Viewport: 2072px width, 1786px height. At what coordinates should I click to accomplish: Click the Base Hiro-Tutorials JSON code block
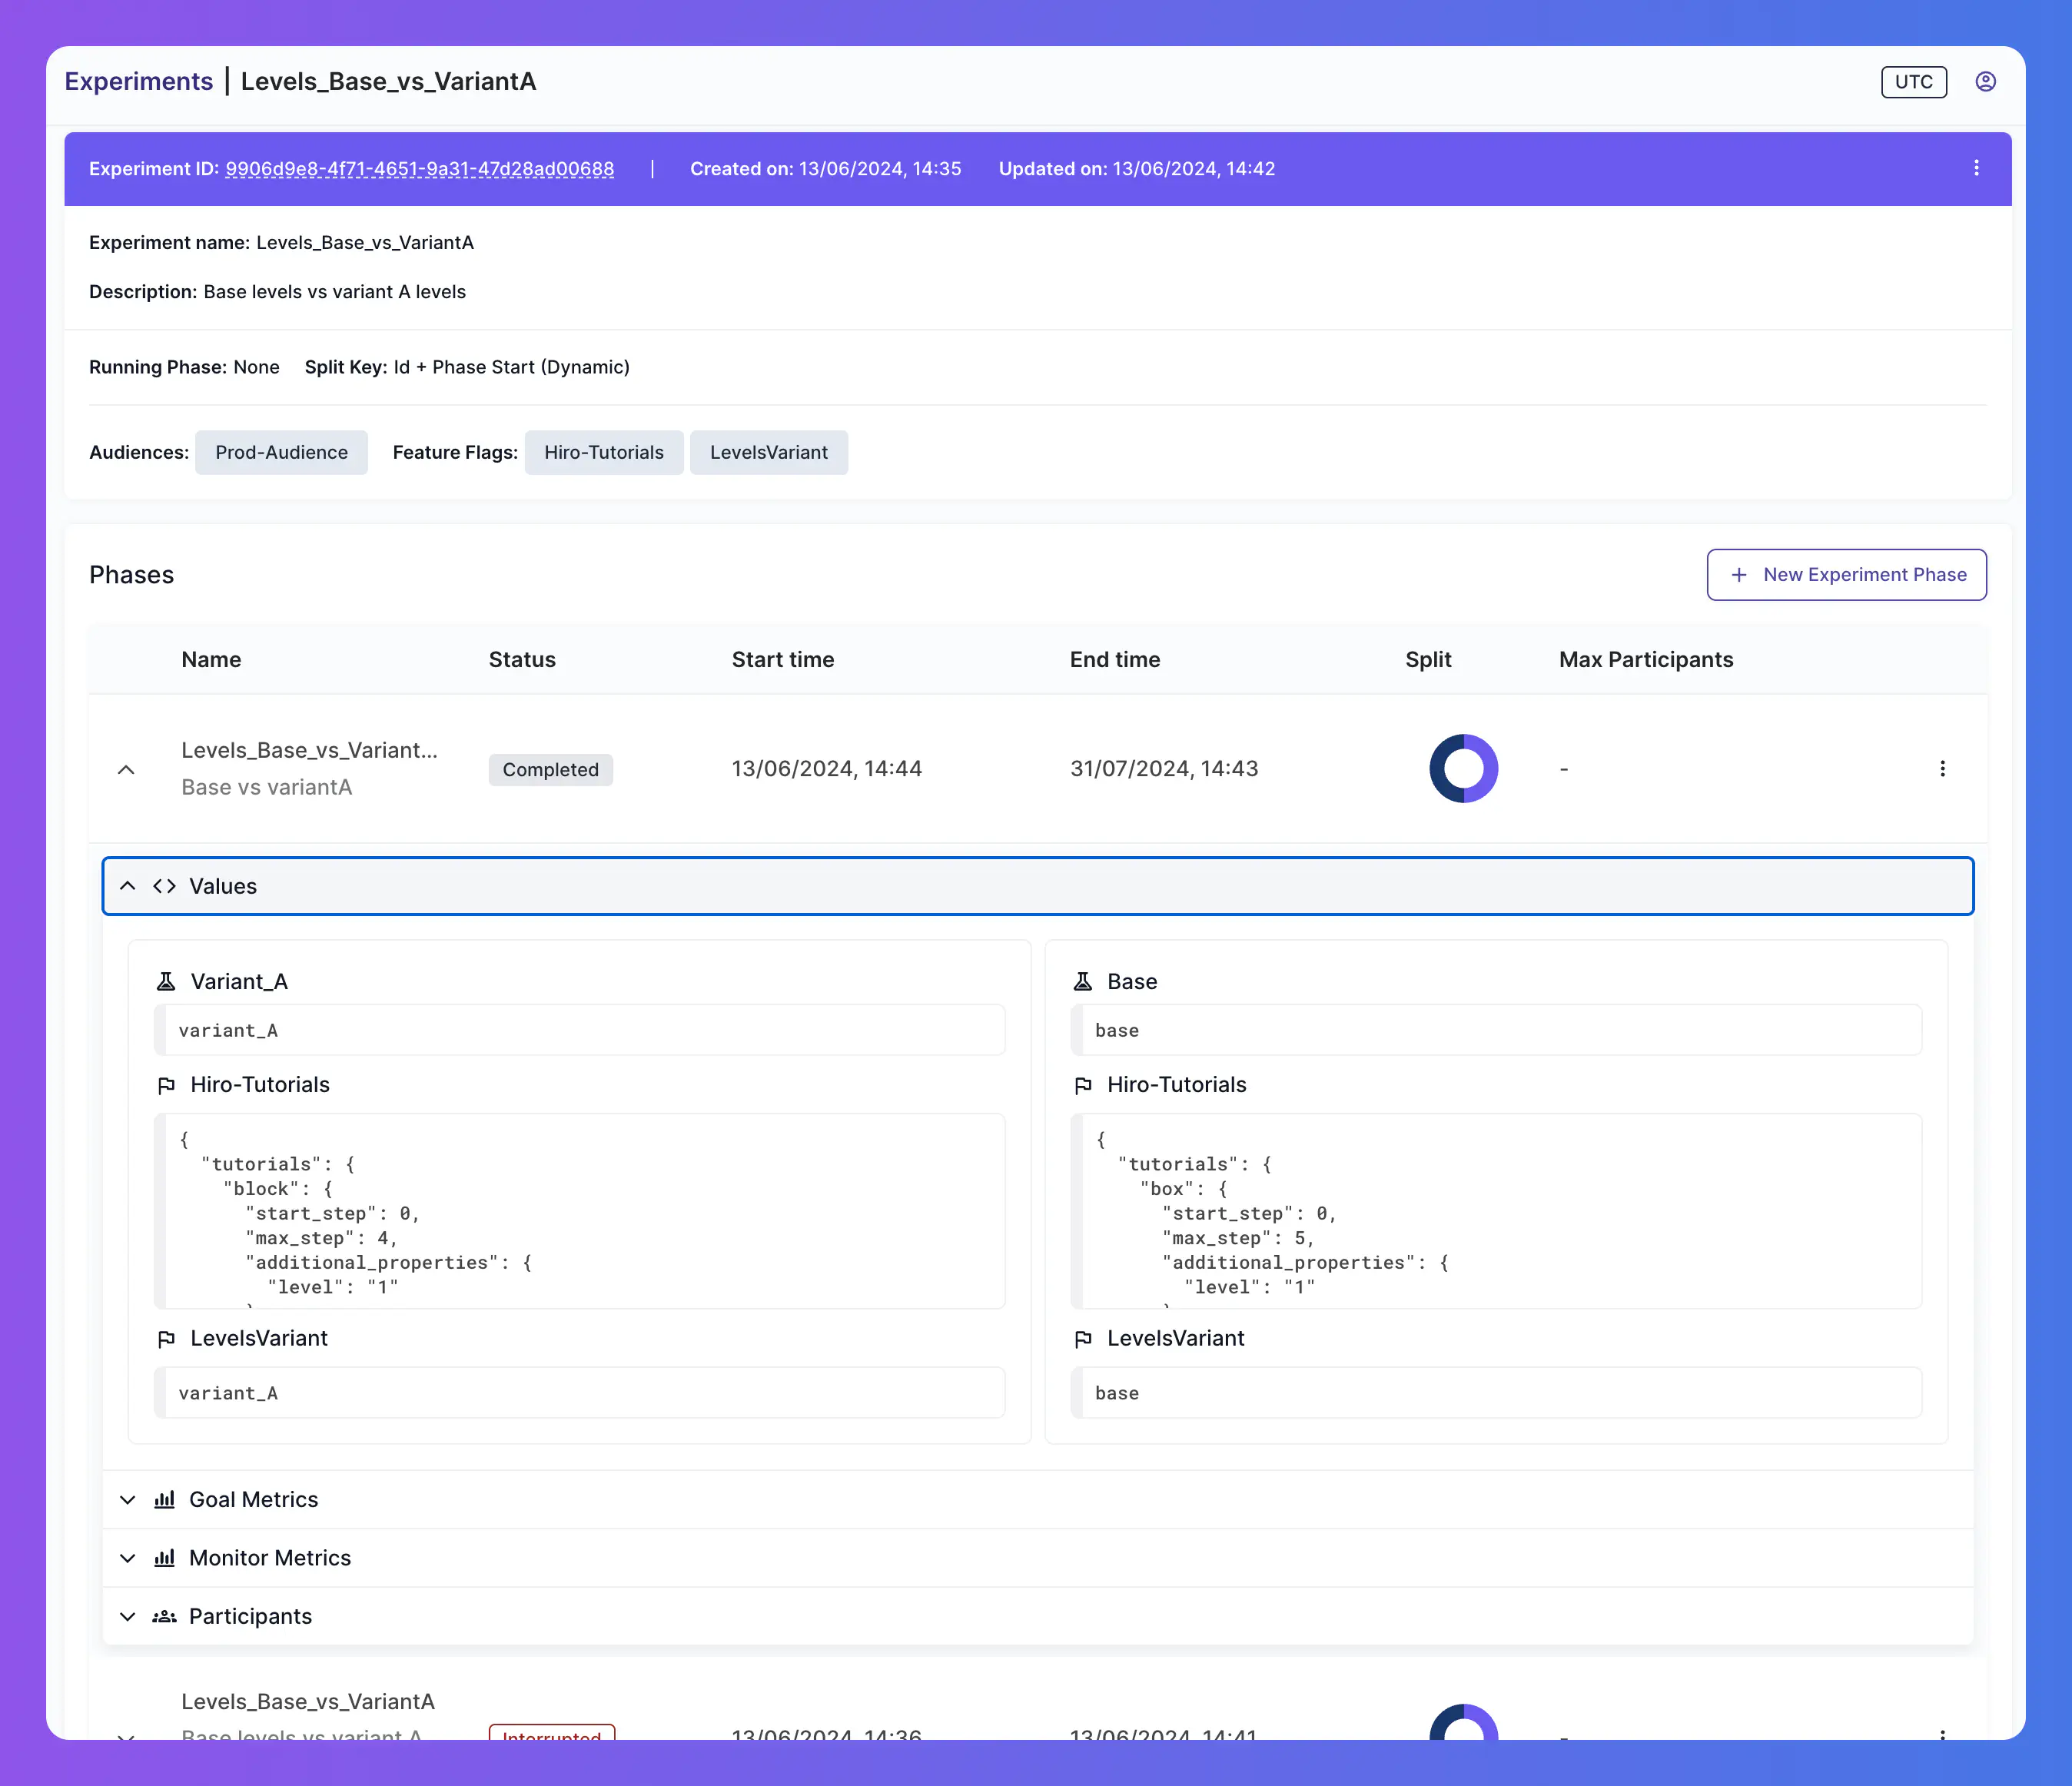click(x=1496, y=1211)
